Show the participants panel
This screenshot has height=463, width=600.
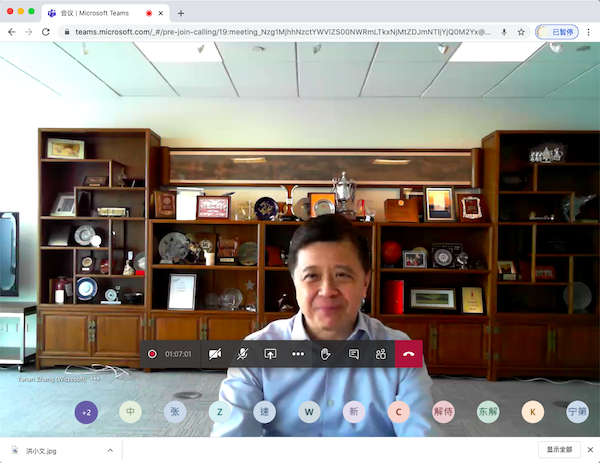coord(381,354)
